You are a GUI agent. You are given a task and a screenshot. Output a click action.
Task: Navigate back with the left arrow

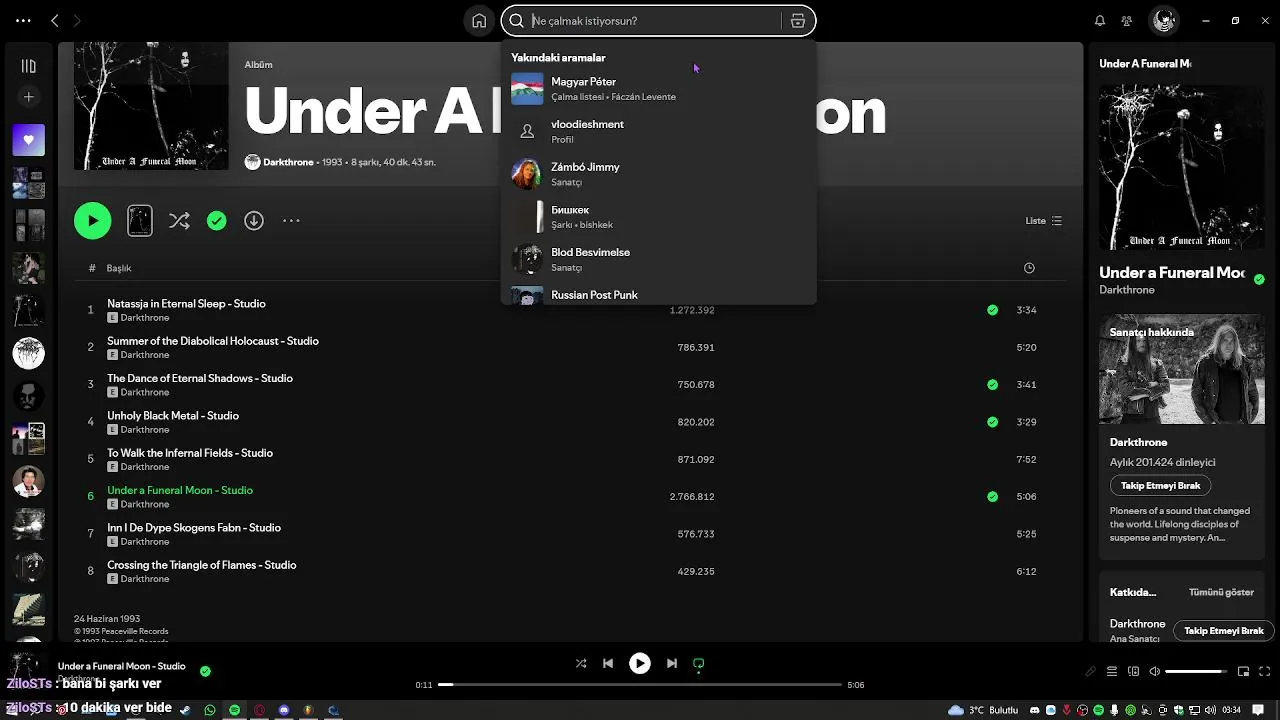(55, 21)
